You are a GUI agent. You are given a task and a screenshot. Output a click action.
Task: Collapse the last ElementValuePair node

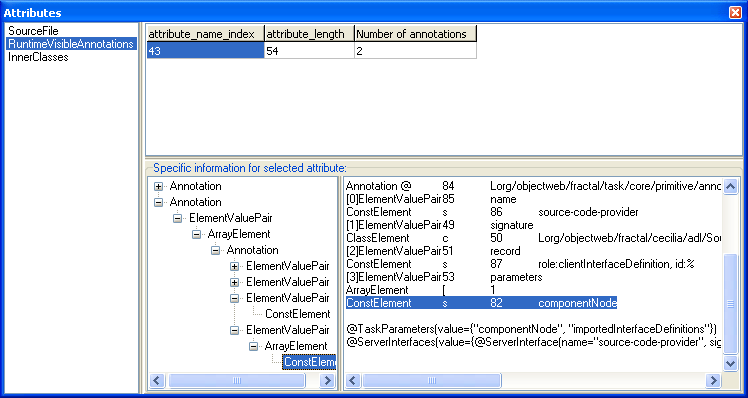(234, 330)
